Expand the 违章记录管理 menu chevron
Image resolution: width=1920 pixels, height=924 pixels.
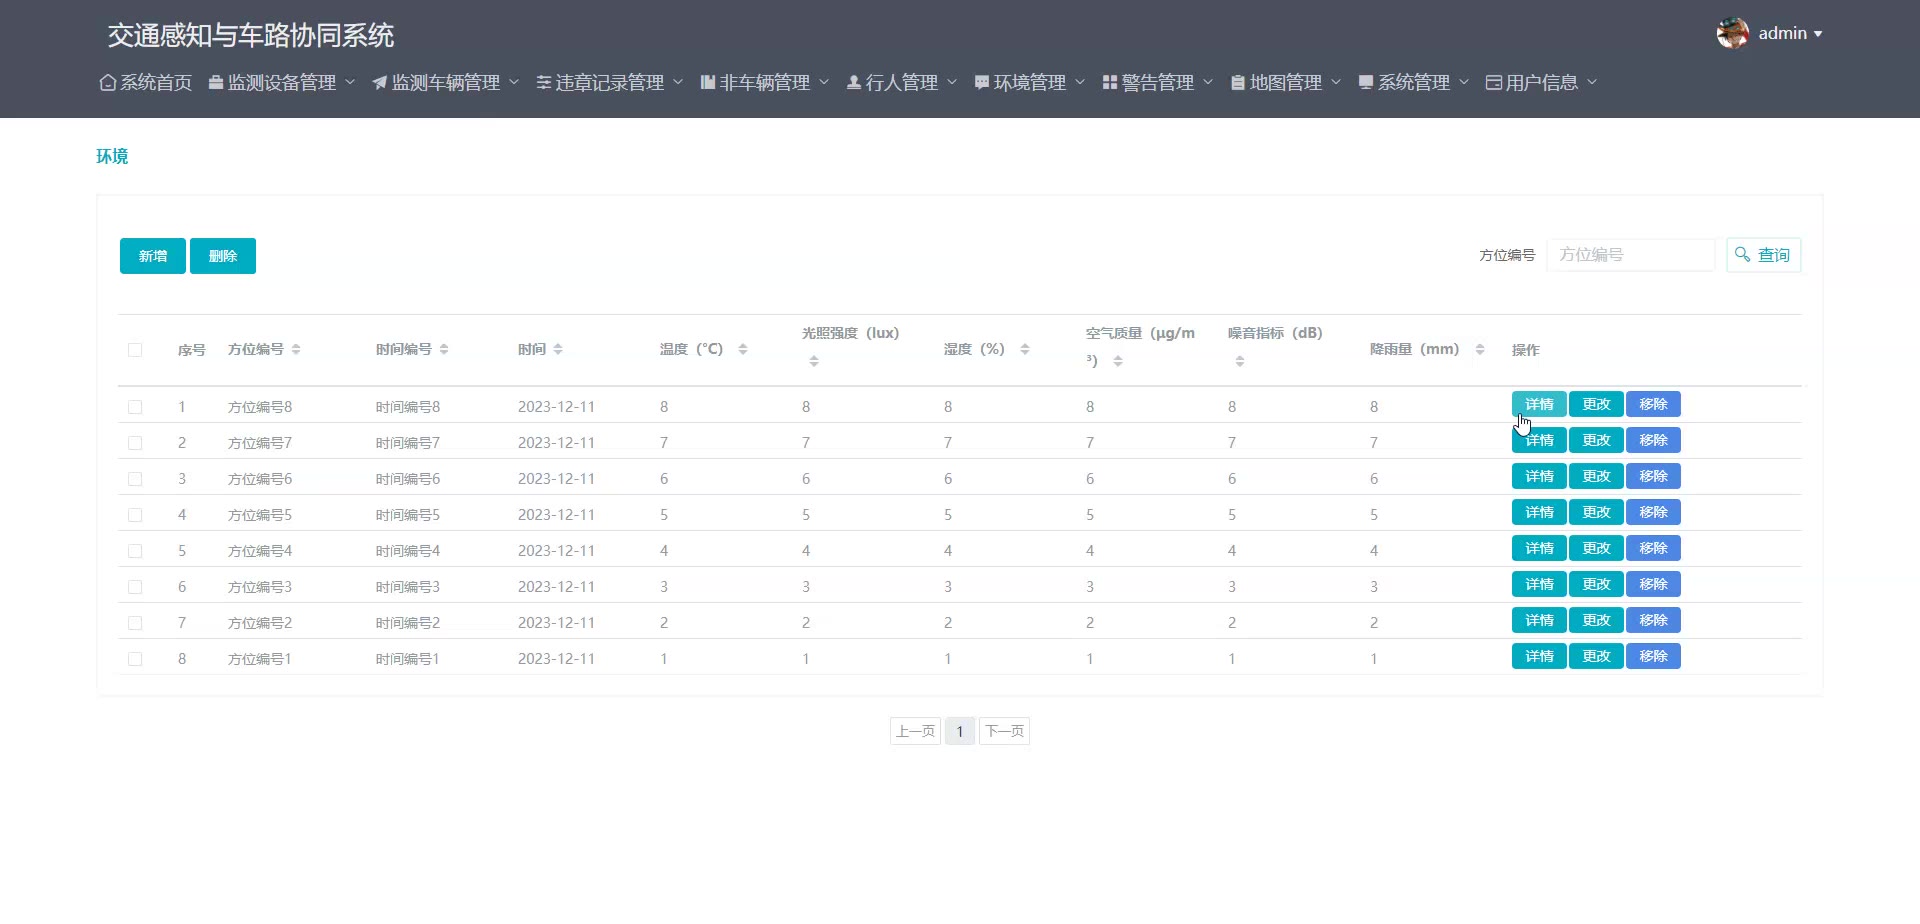click(678, 82)
